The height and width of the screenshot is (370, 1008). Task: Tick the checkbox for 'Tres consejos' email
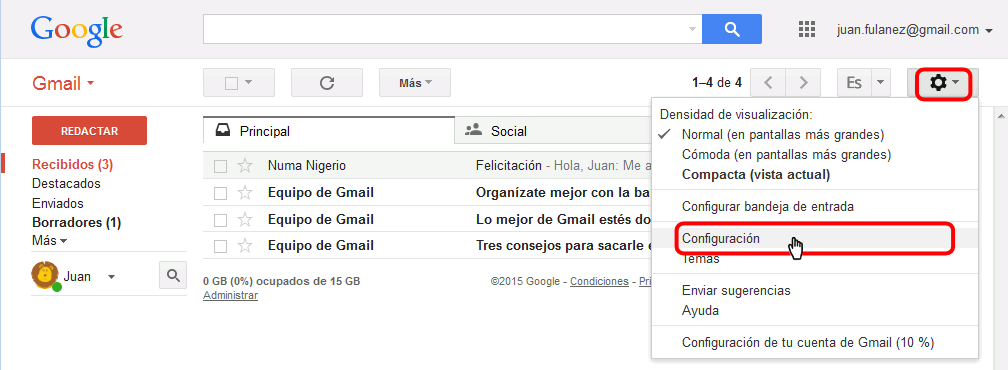(x=220, y=247)
